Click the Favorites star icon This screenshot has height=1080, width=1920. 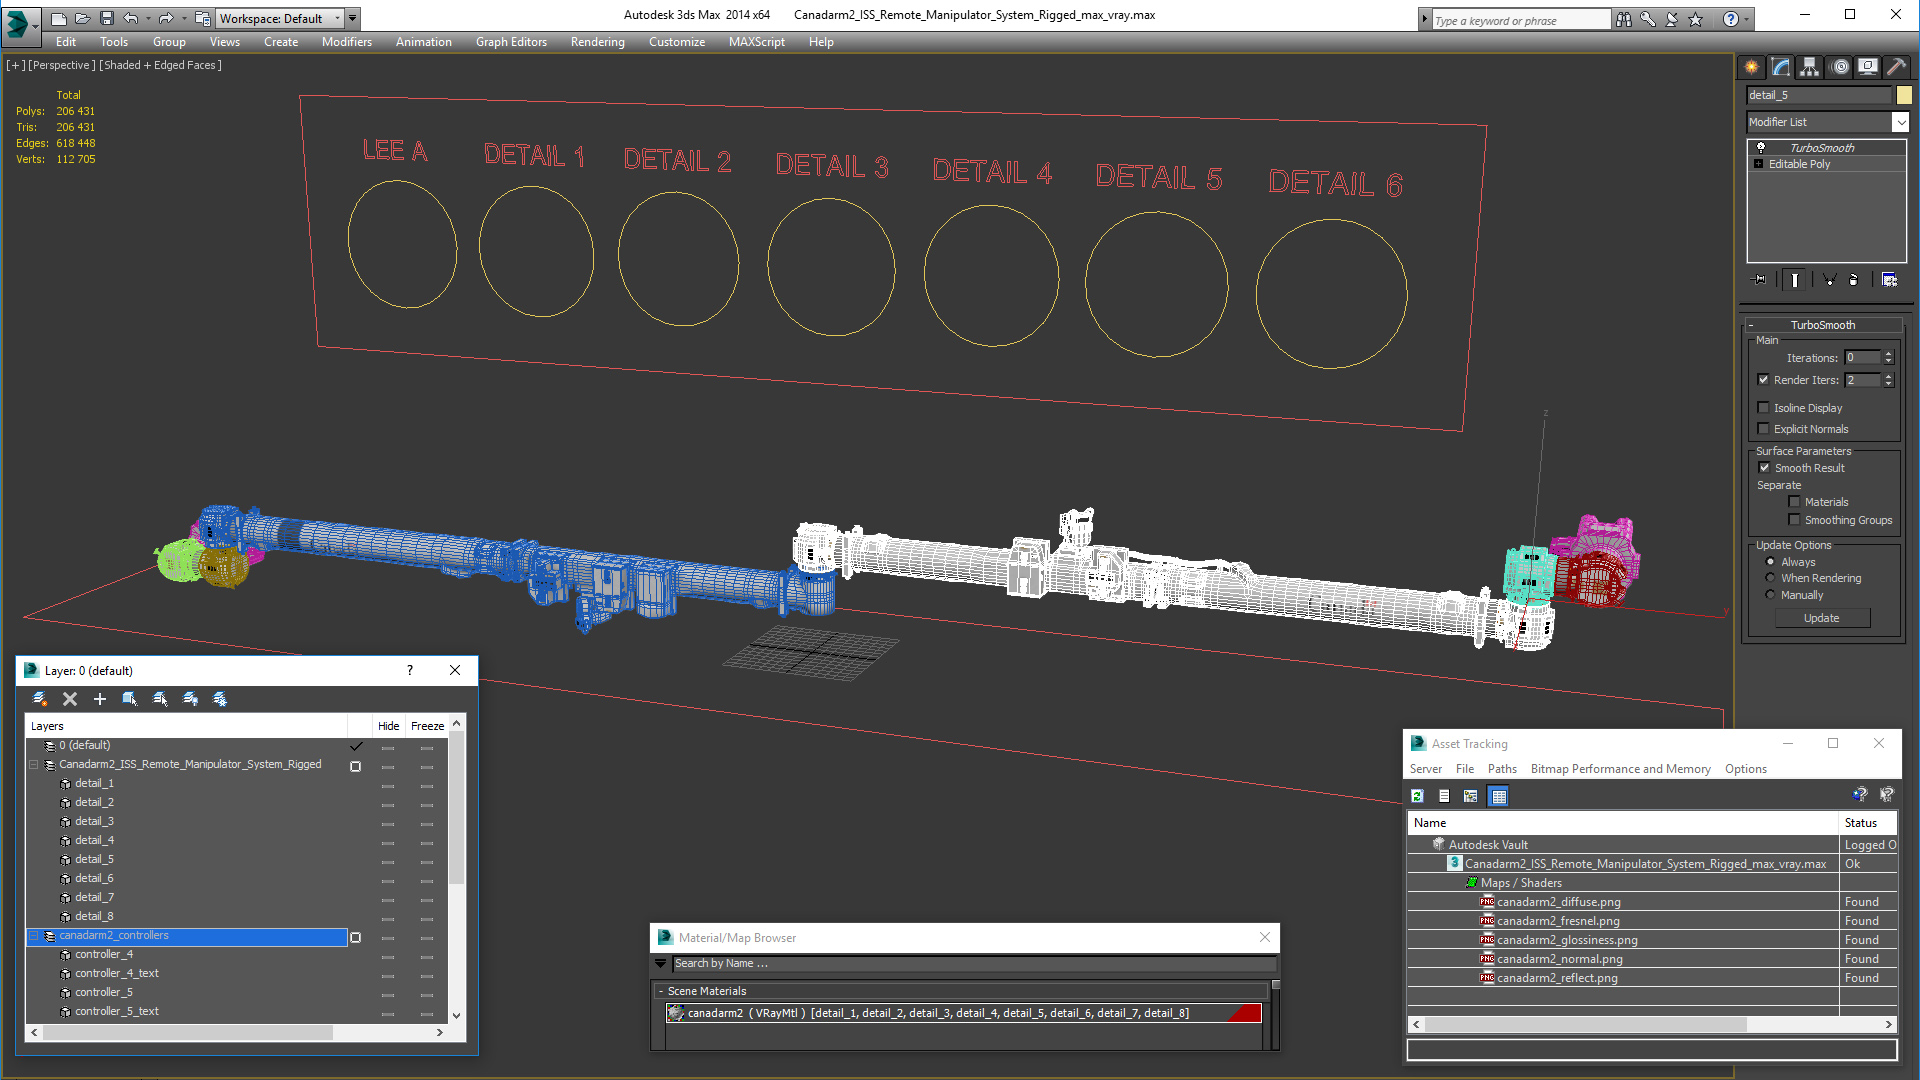click(x=1696, y=19)
